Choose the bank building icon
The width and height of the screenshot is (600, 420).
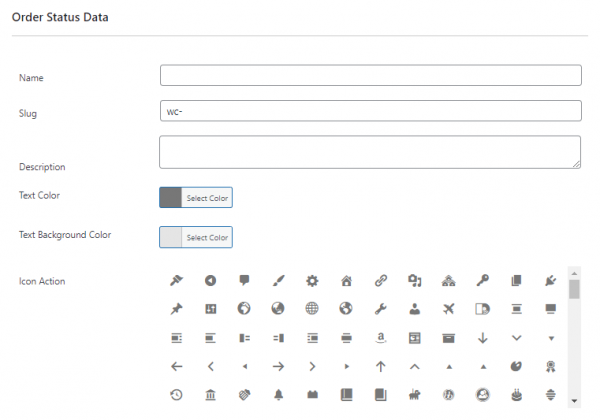210,395
